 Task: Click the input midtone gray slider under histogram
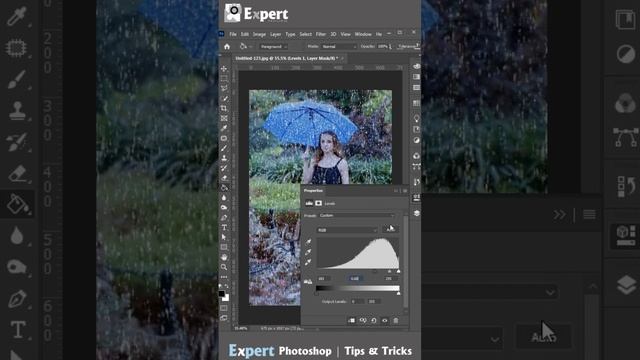pyautogui.click(x=389, y=271)
